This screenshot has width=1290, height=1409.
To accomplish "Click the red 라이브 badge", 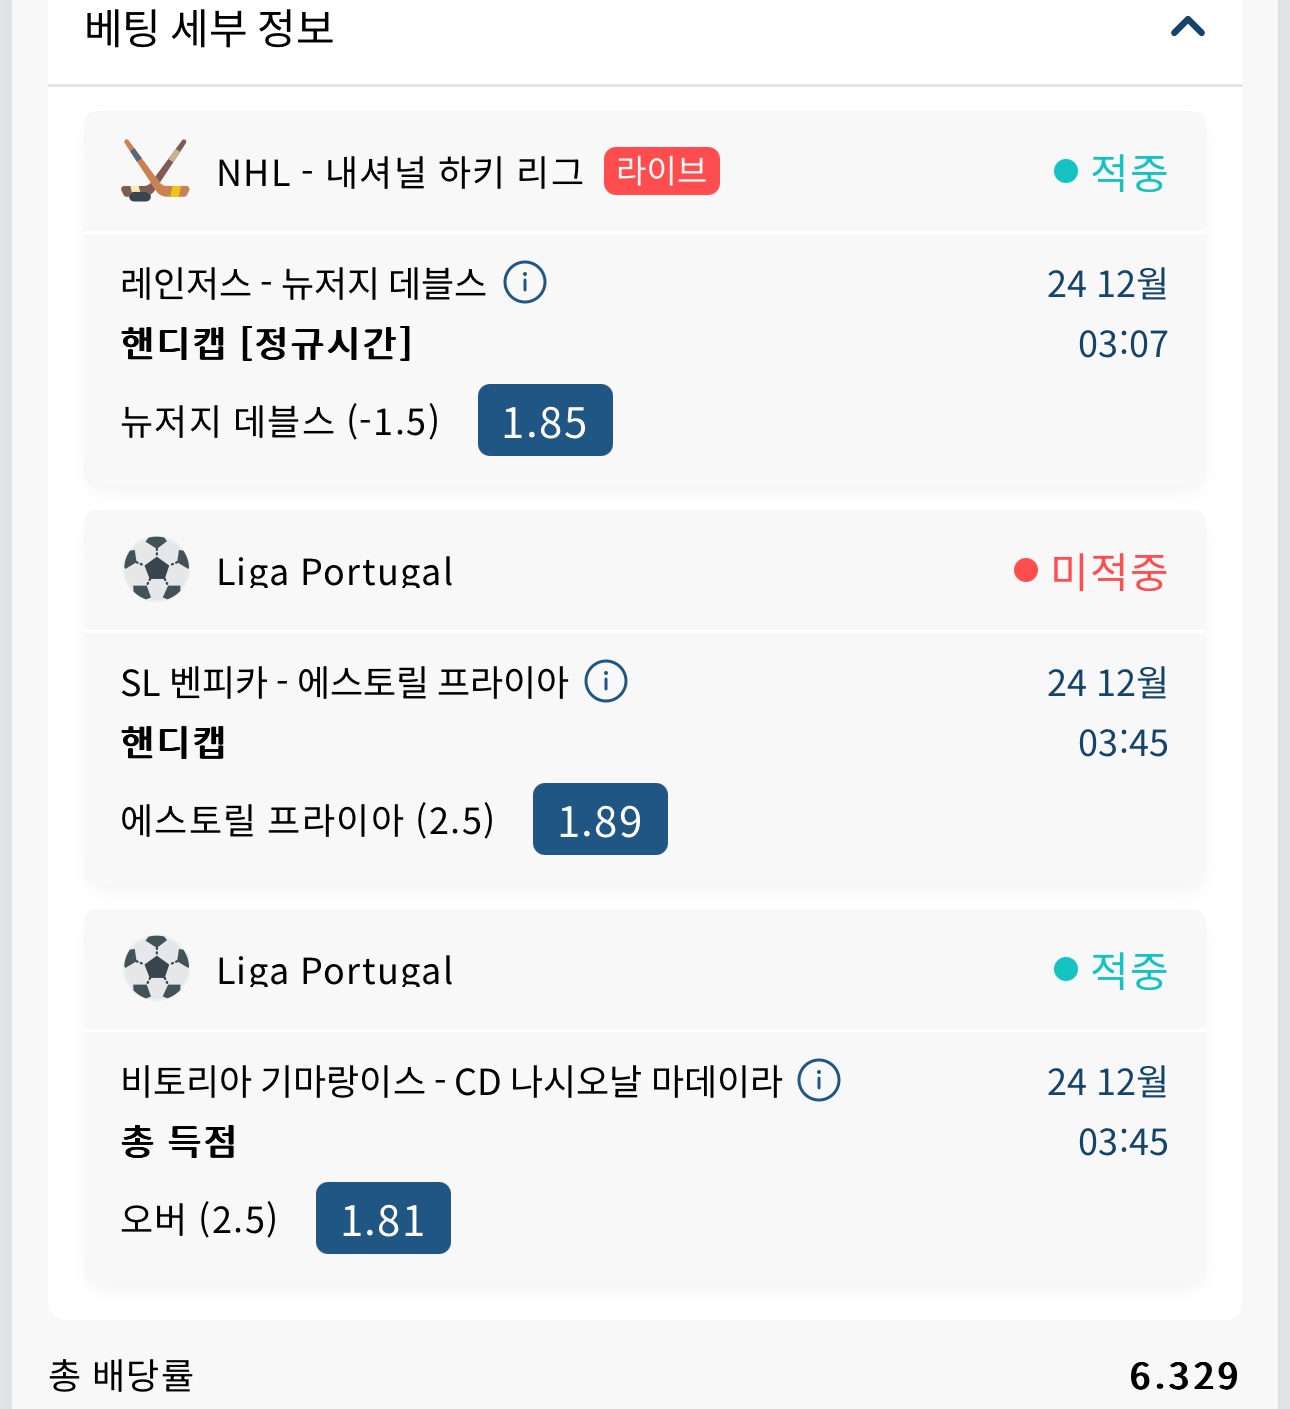I will pyautogui.click(x=661, y=171).
